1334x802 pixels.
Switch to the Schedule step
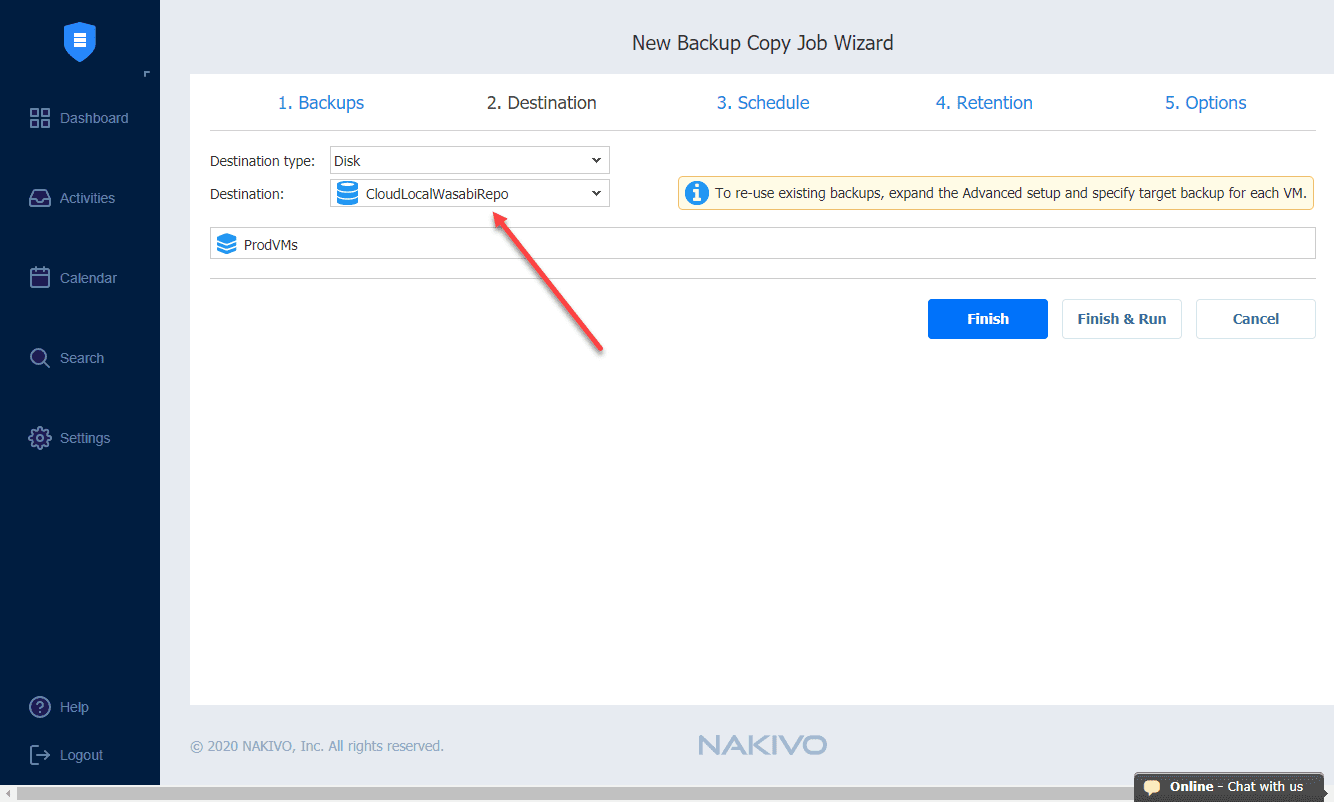pyautogui.click(x=763, y=102)
